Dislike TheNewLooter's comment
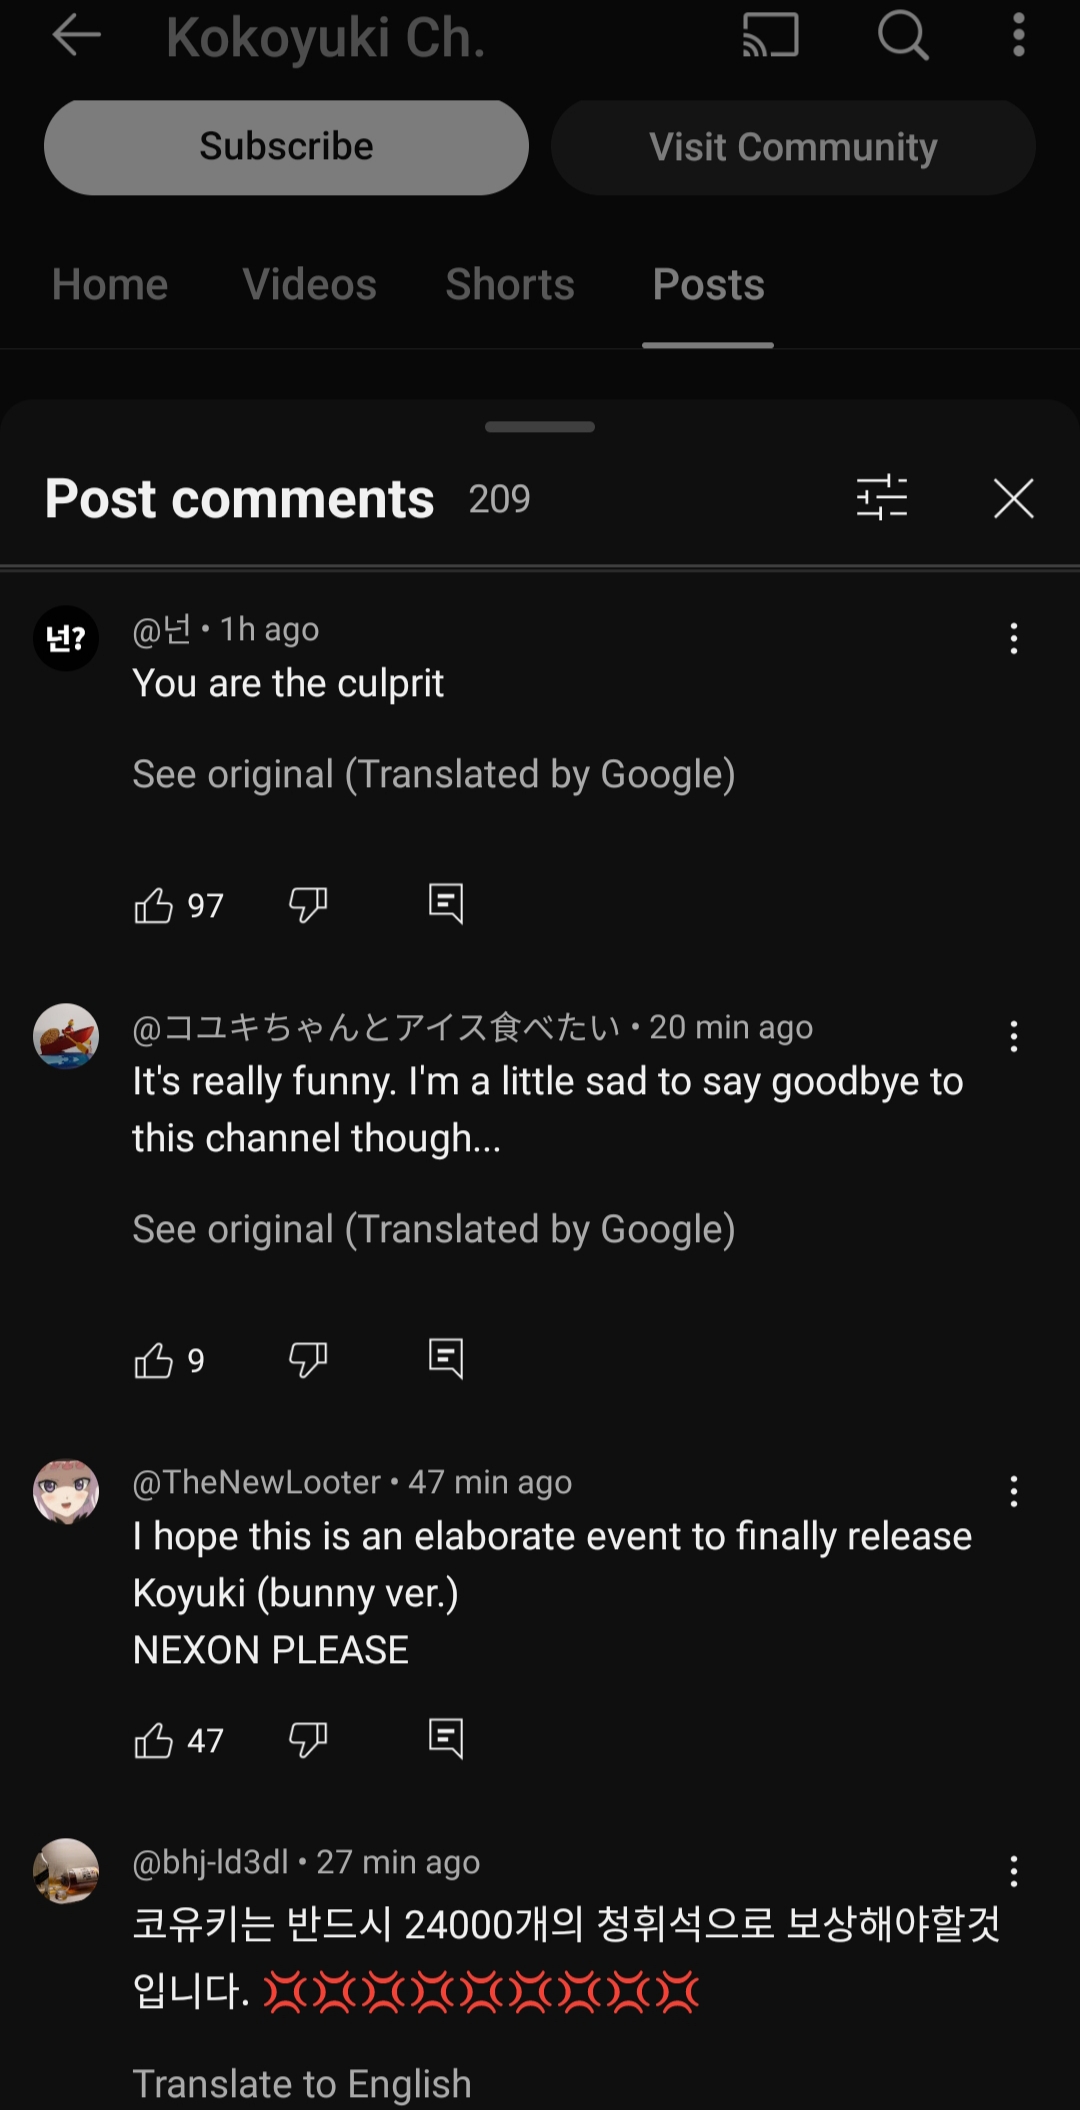Screen dimensions: 1080x2110 point(307,1740)
